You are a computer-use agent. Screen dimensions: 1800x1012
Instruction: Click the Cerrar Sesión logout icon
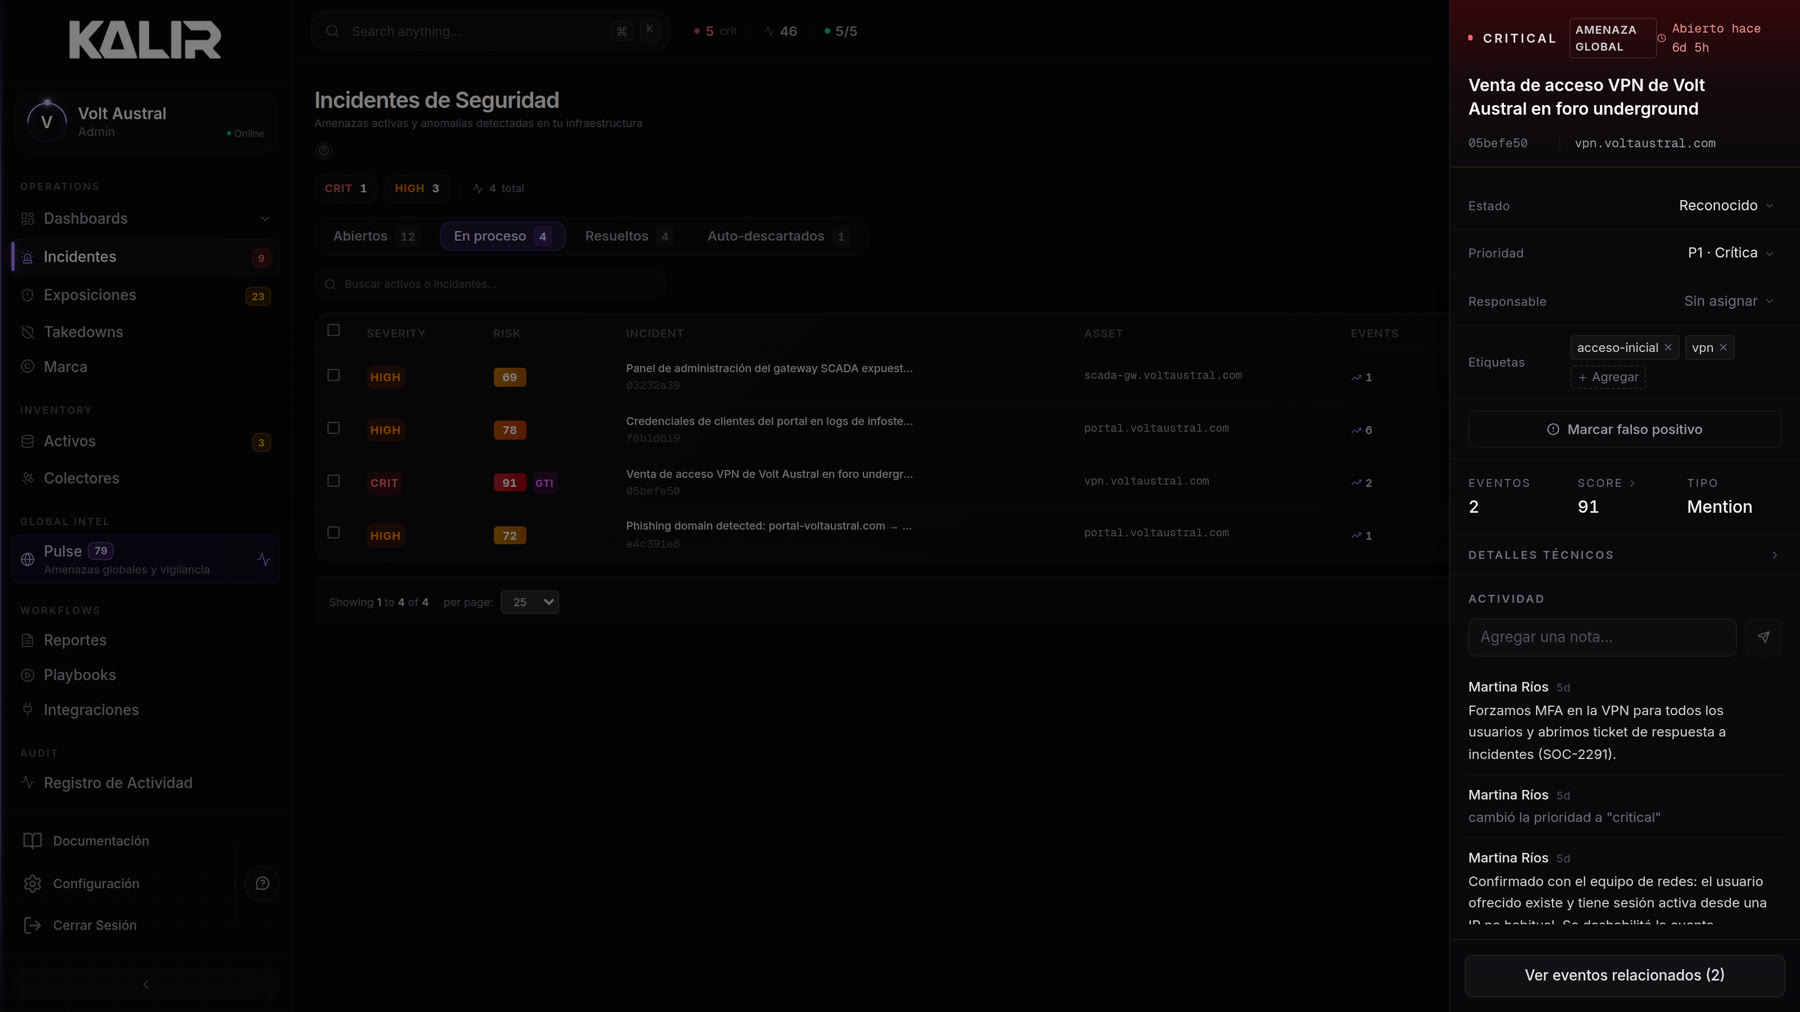[33, 926]
